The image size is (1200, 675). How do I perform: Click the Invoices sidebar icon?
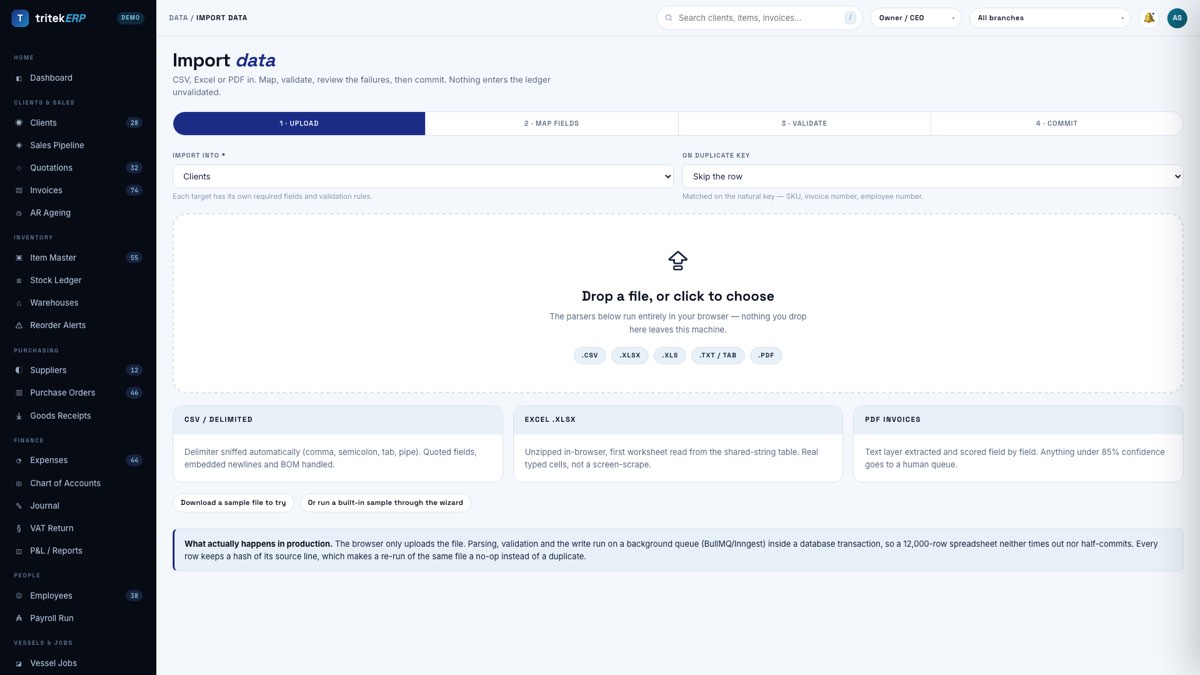coord(19,190)
